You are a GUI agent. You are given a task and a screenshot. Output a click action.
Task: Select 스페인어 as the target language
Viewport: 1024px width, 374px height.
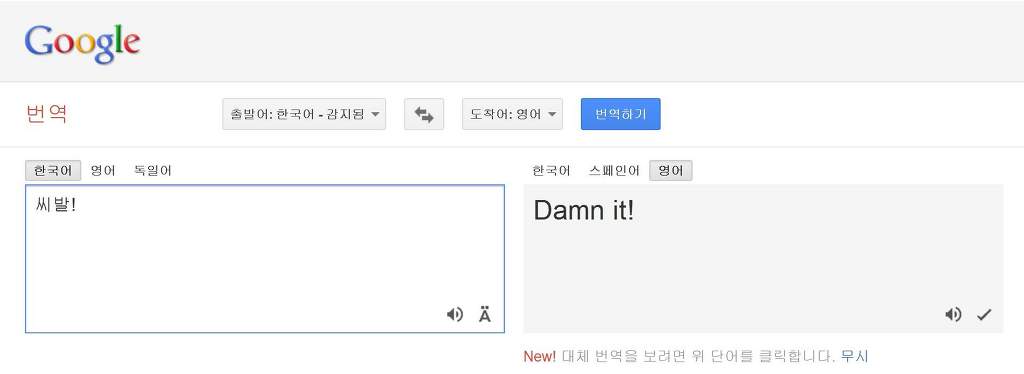[x=614, y=170]
